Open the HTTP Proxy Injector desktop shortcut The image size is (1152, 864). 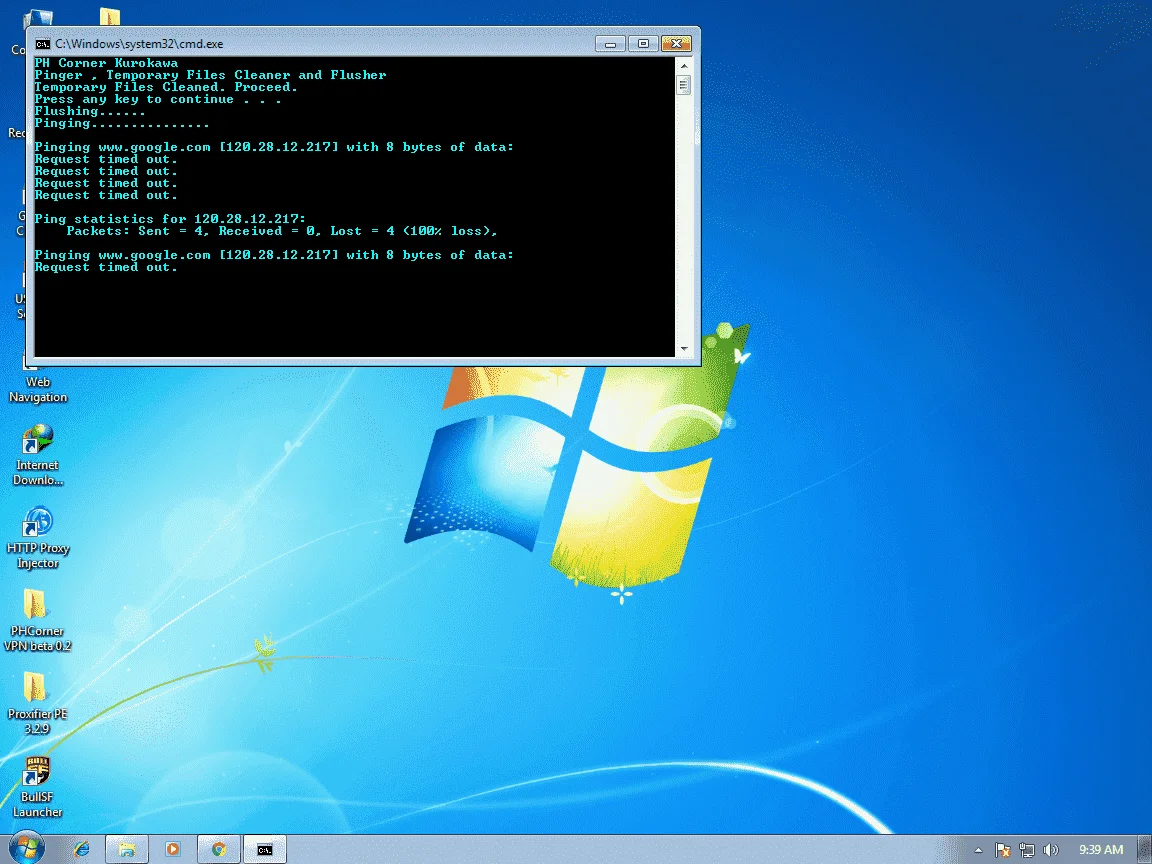(37, 538)
